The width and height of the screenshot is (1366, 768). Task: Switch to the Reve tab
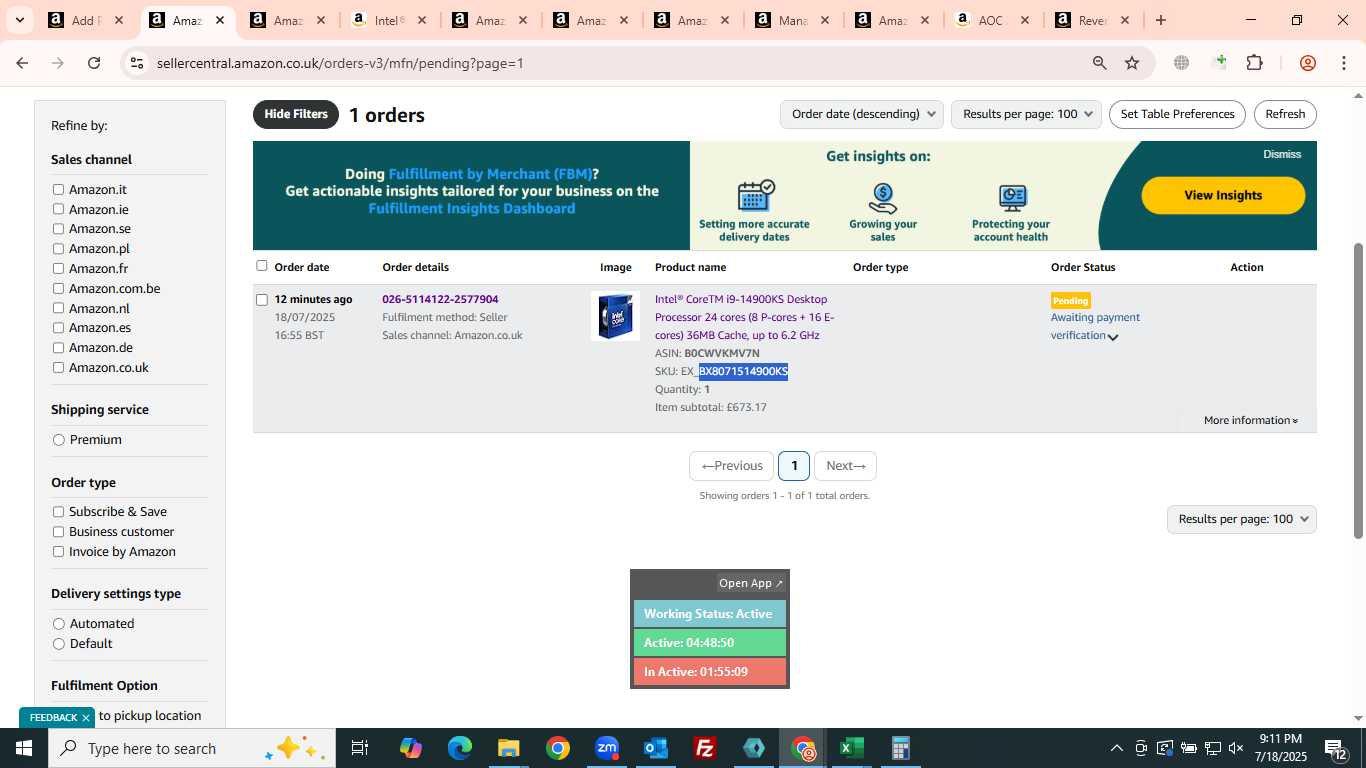1091,20
